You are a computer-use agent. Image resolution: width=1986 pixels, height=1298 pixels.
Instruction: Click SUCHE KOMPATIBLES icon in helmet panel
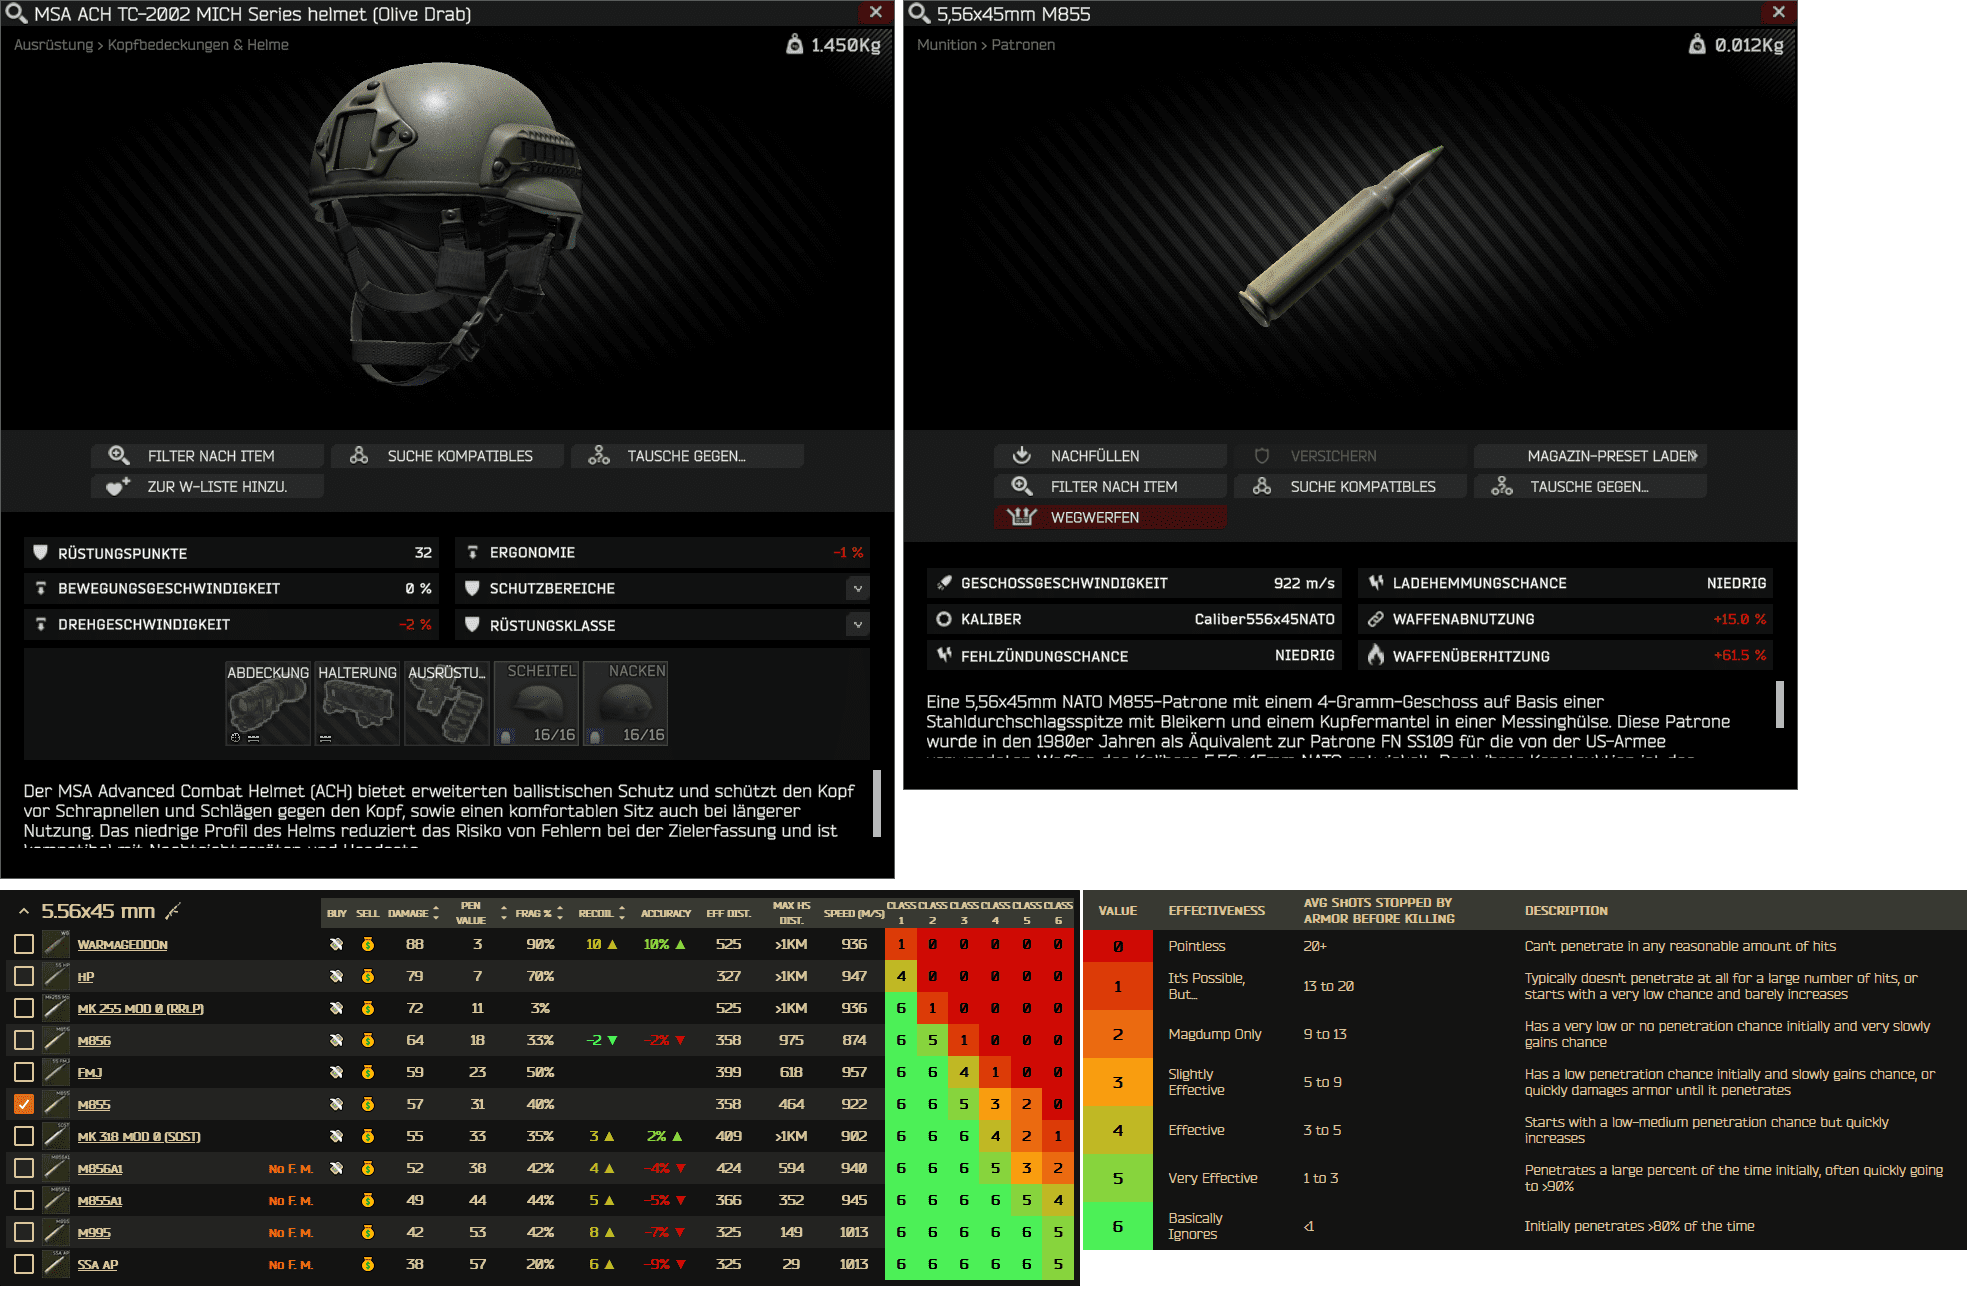[x=359, y=455]
